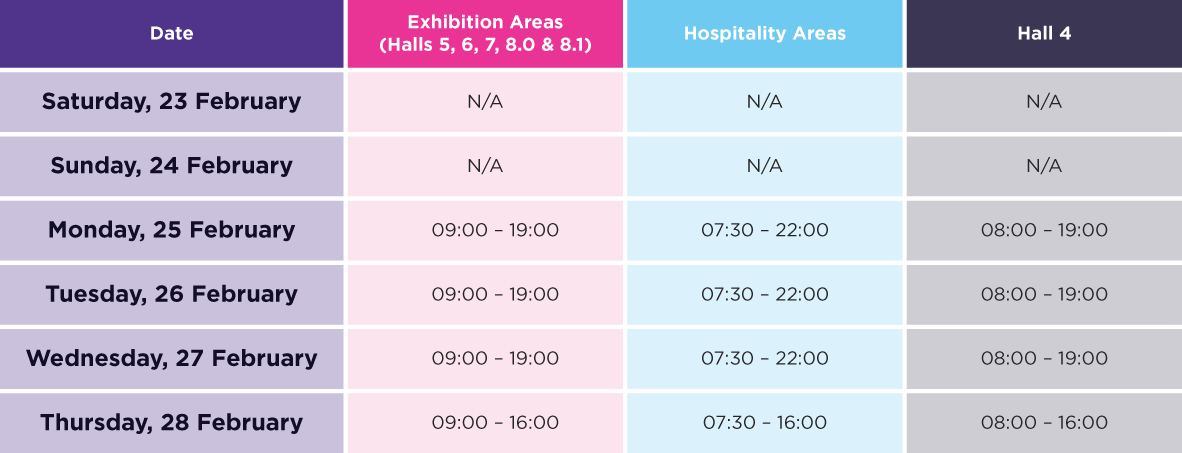Click Thursday's Exhibition Areas 09:00 – 16:00 cell
1182x453 pixels.
[485, 422]
